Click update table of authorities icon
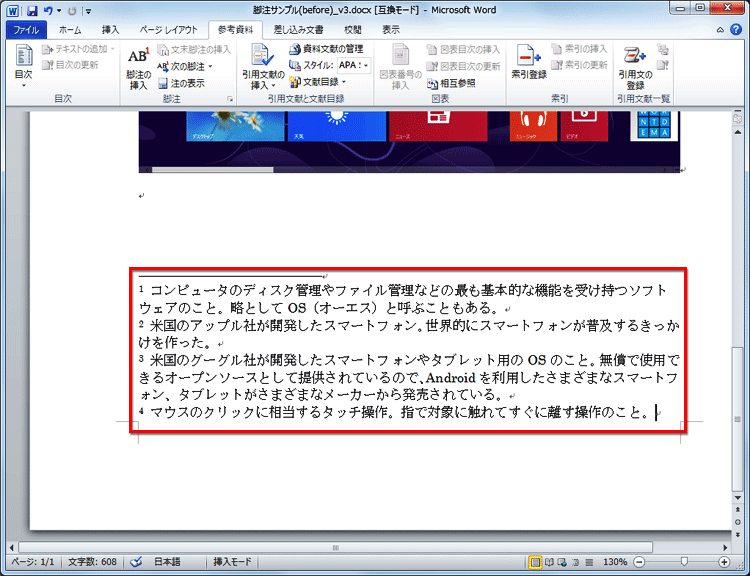This screenshot has height=576, width=750. tap(662, 65)
